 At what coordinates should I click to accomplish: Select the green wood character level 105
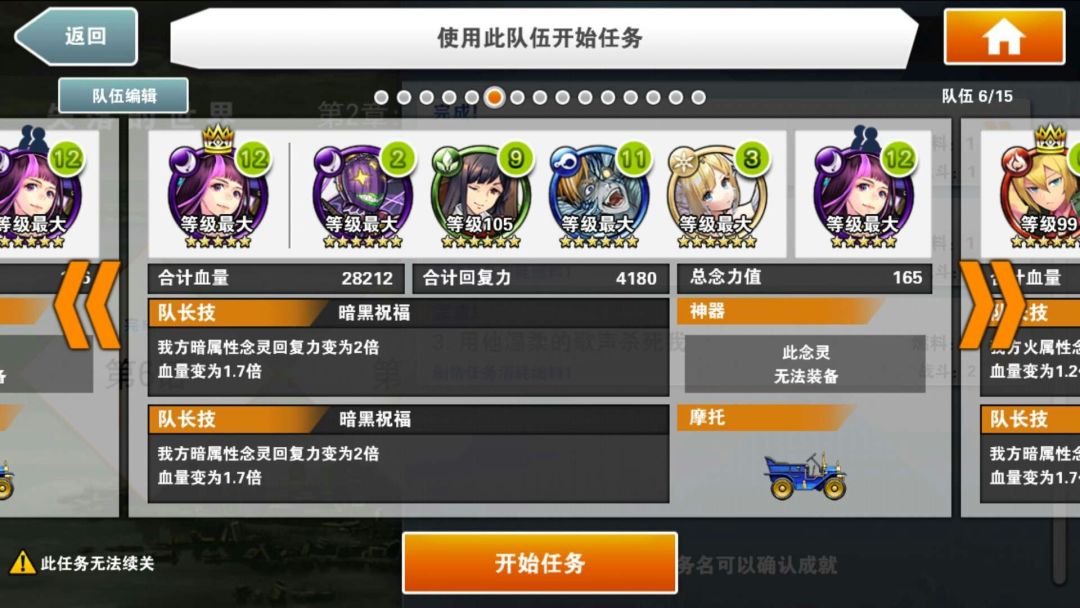(481, 194)
